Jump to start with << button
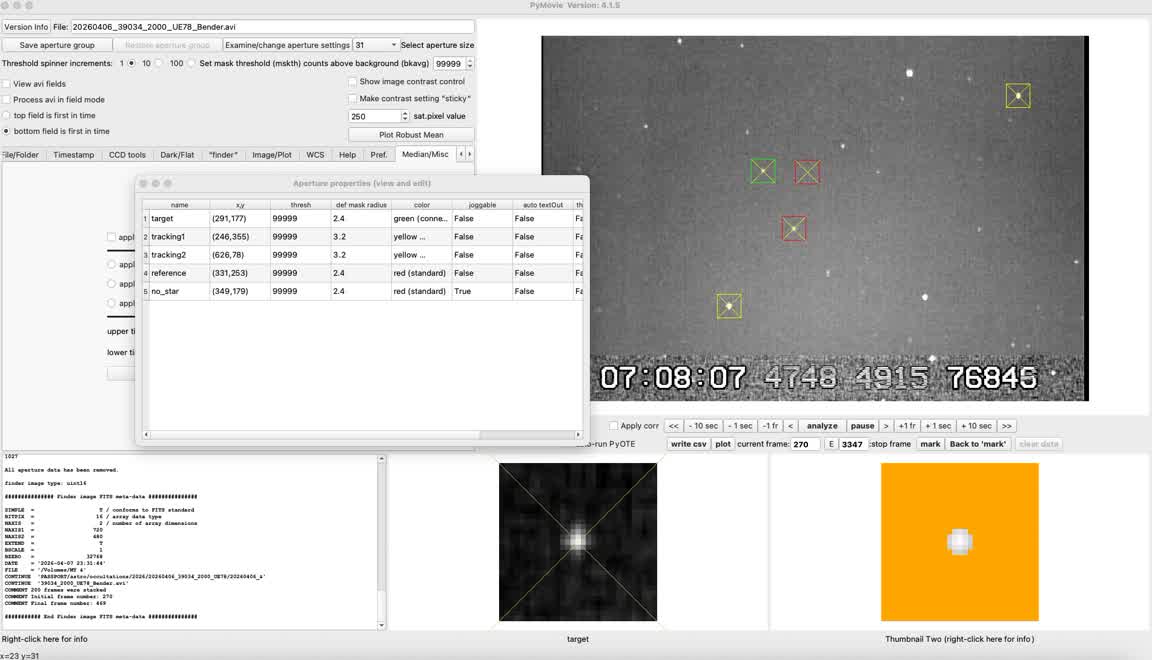Viewport: 1152px width, 660px height. 674,426
